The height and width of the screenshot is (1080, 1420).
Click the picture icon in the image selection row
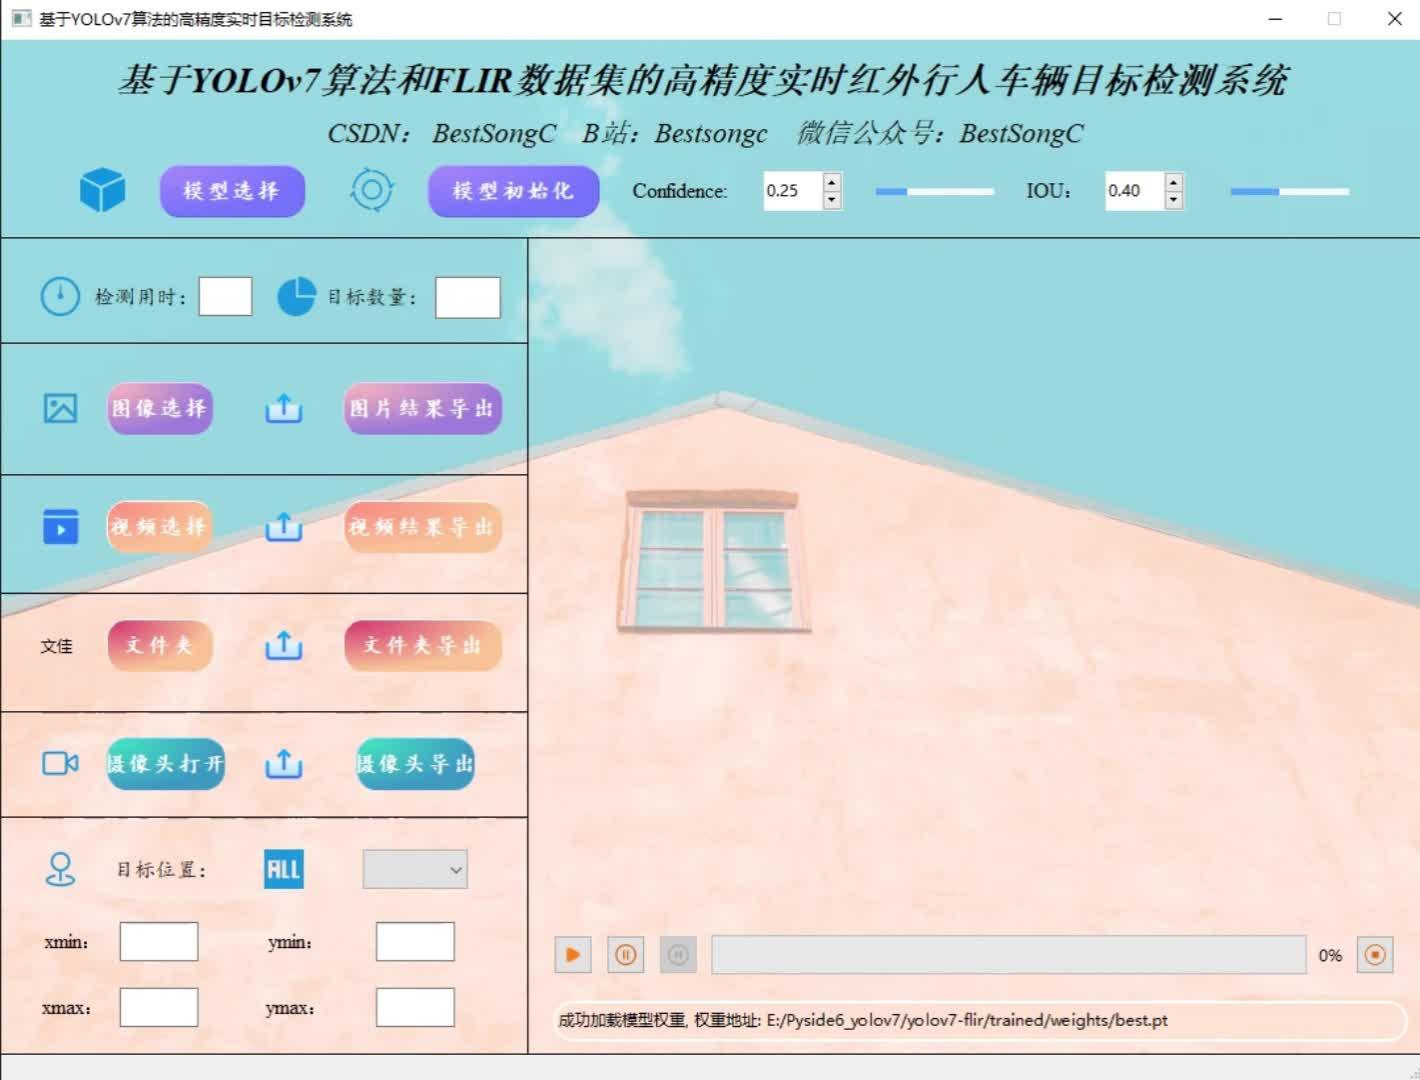click(x=59, y=409)
